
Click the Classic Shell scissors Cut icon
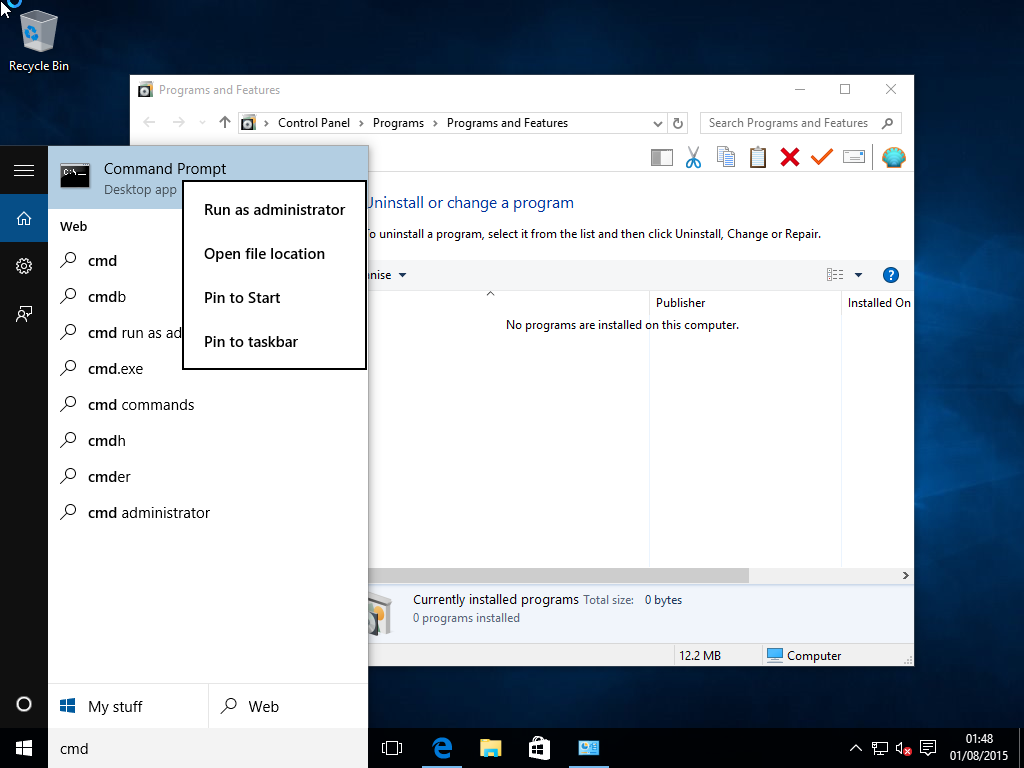point(693,157)
